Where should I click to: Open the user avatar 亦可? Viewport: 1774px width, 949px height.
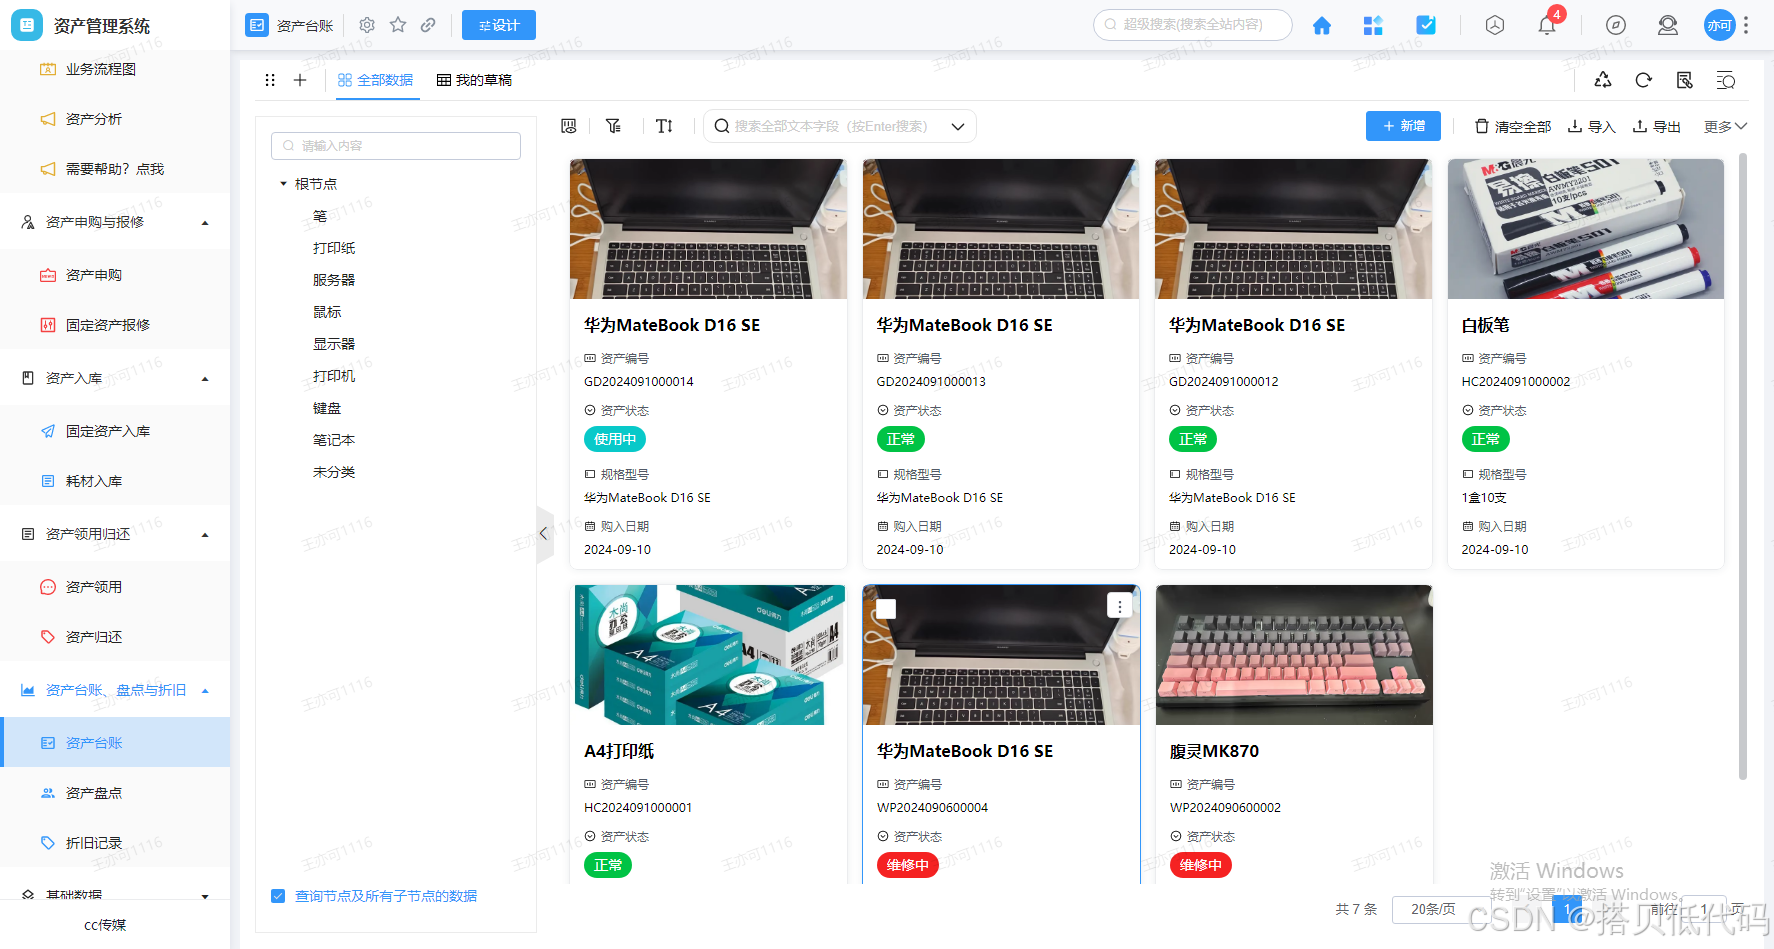(x=1719, y=25)
